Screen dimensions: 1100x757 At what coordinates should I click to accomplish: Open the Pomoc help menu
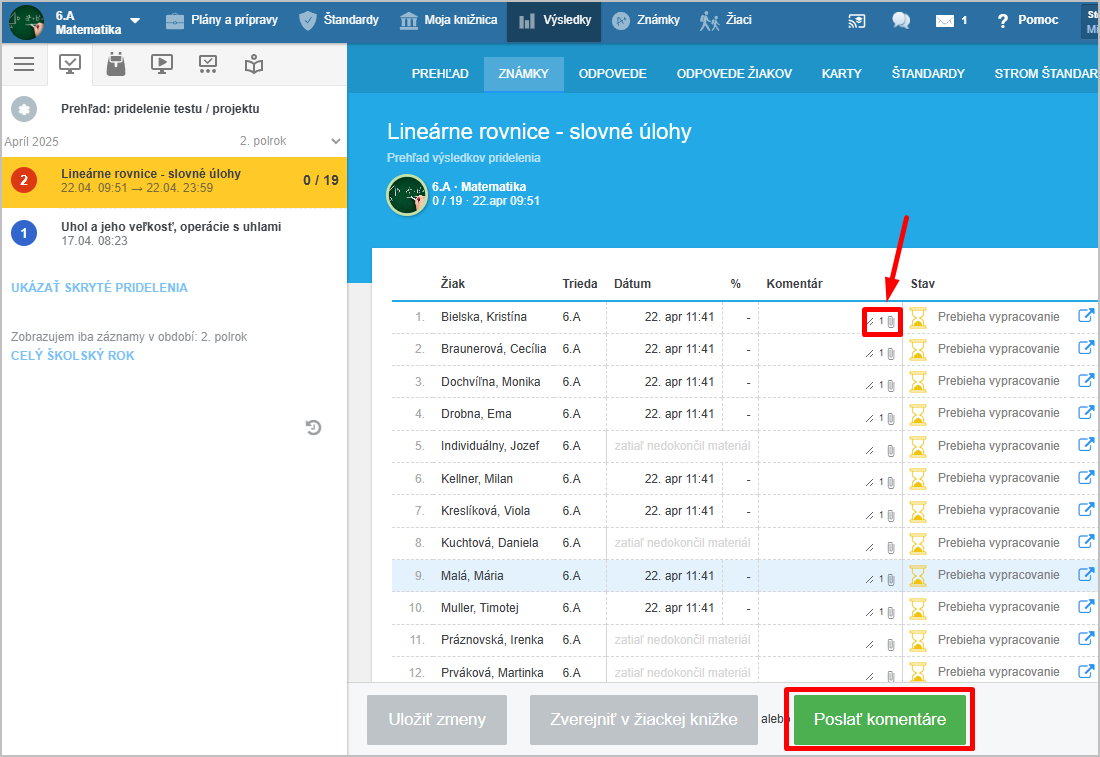(1027, 20)
